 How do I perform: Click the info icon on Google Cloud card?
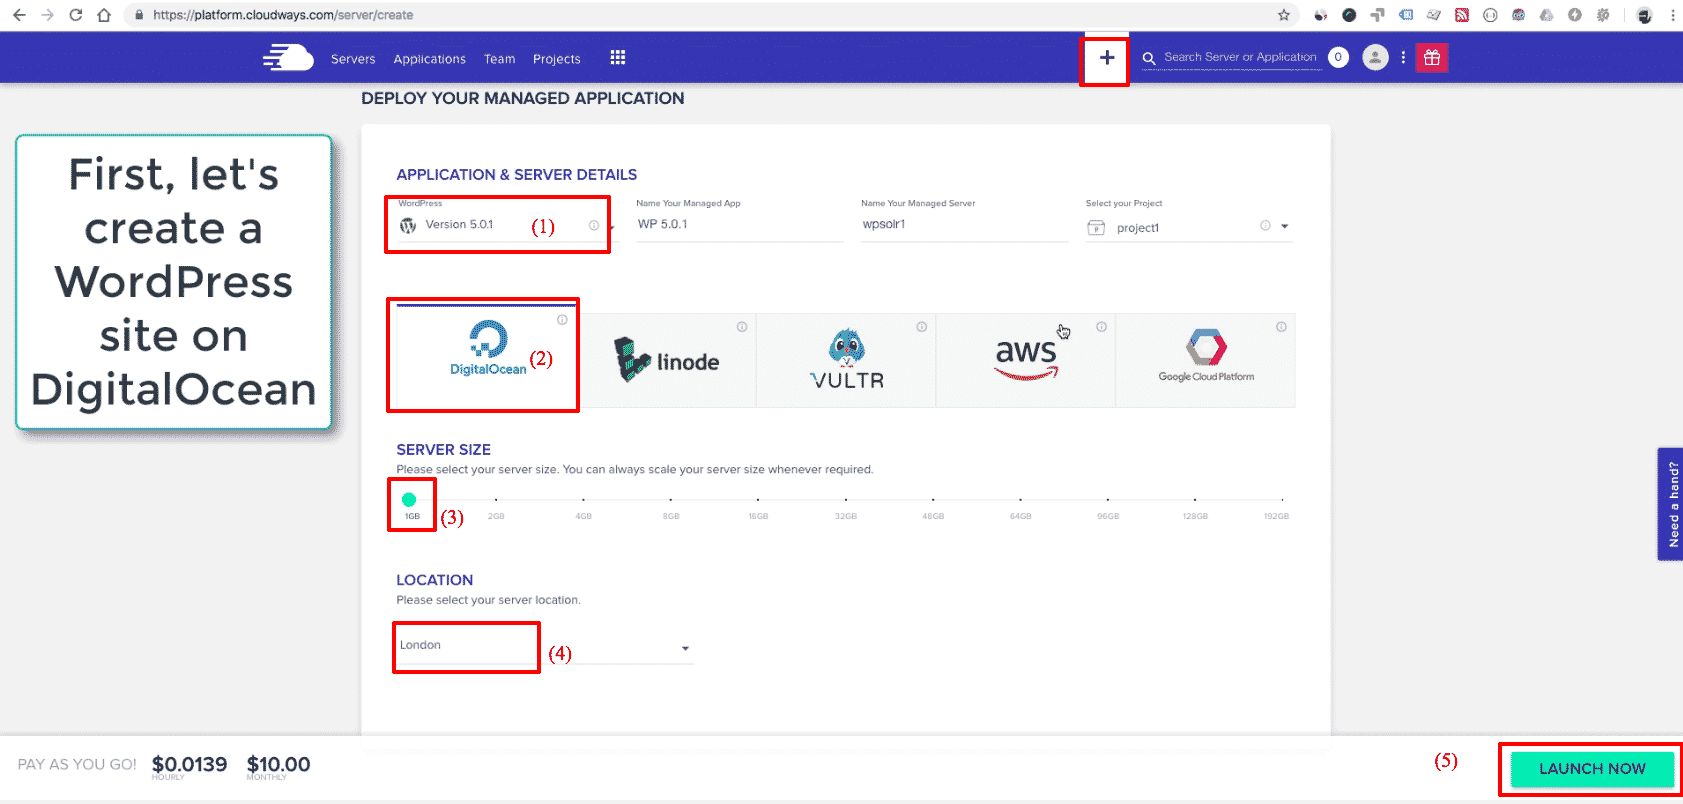1281,327
